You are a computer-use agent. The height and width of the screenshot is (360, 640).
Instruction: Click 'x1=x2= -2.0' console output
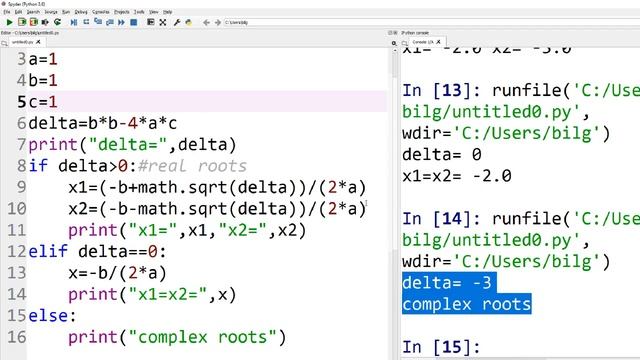coord(457,176)
